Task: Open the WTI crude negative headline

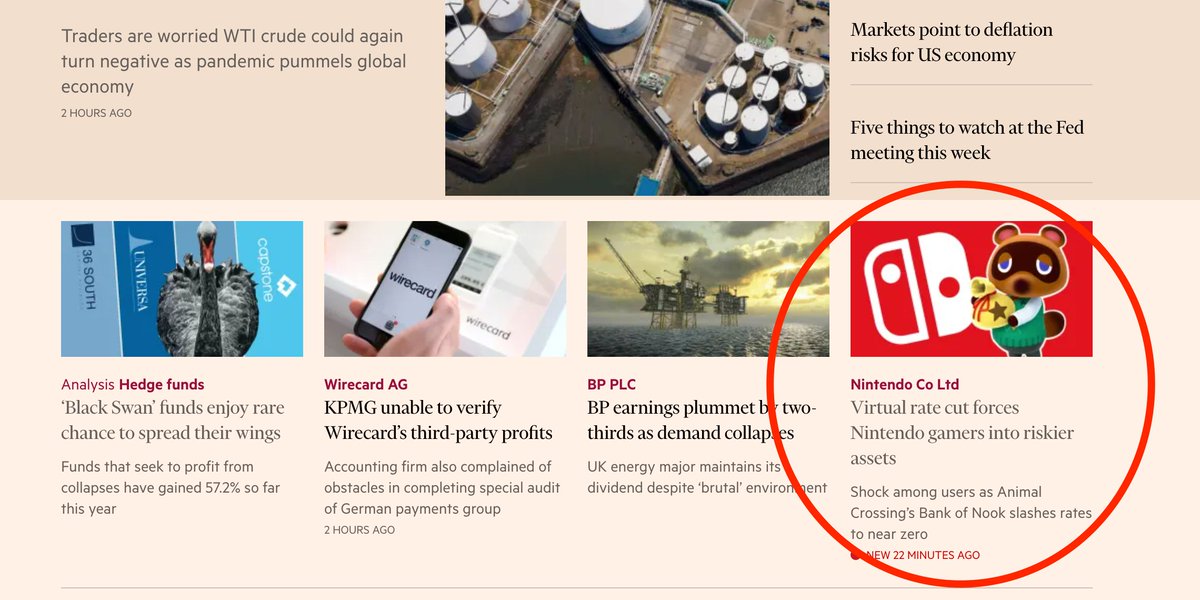Action: (233, 61)
